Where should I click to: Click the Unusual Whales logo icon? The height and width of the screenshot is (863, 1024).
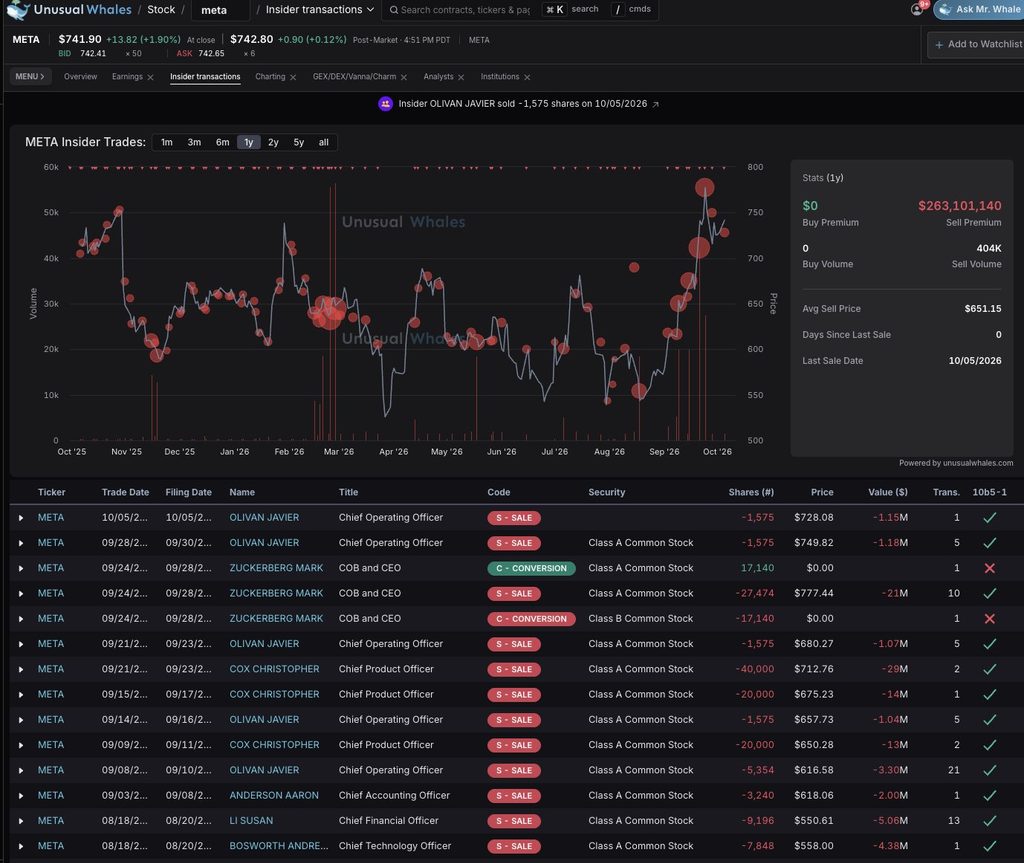click(x=18, y=10)
